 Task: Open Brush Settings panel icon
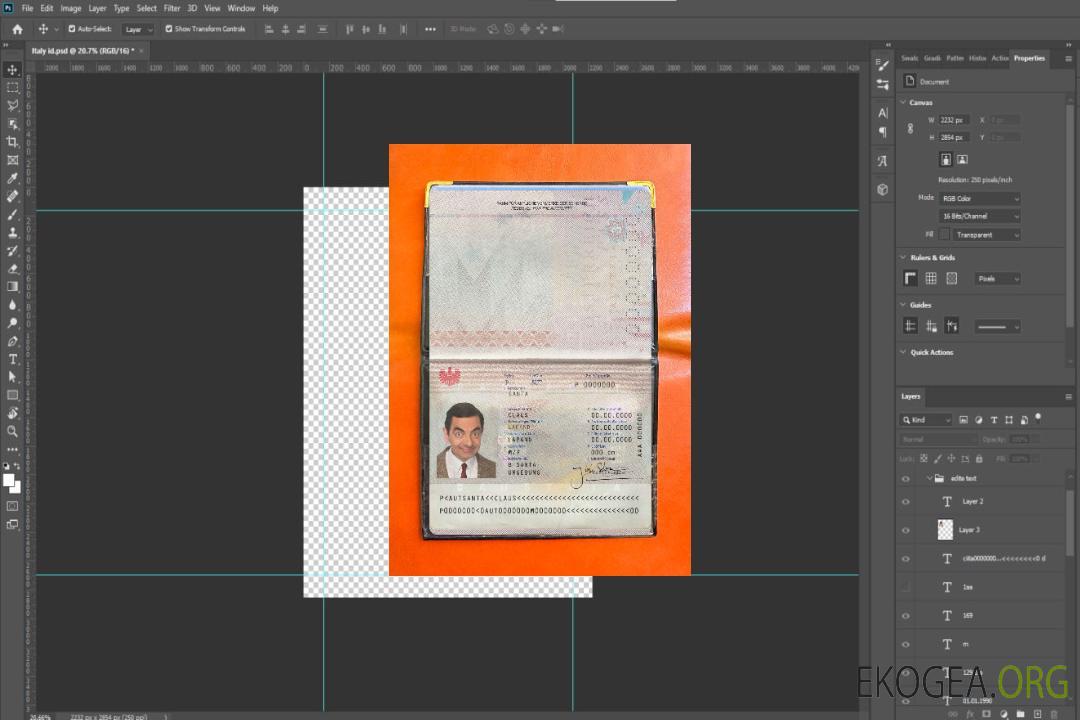tap(883, 65)
